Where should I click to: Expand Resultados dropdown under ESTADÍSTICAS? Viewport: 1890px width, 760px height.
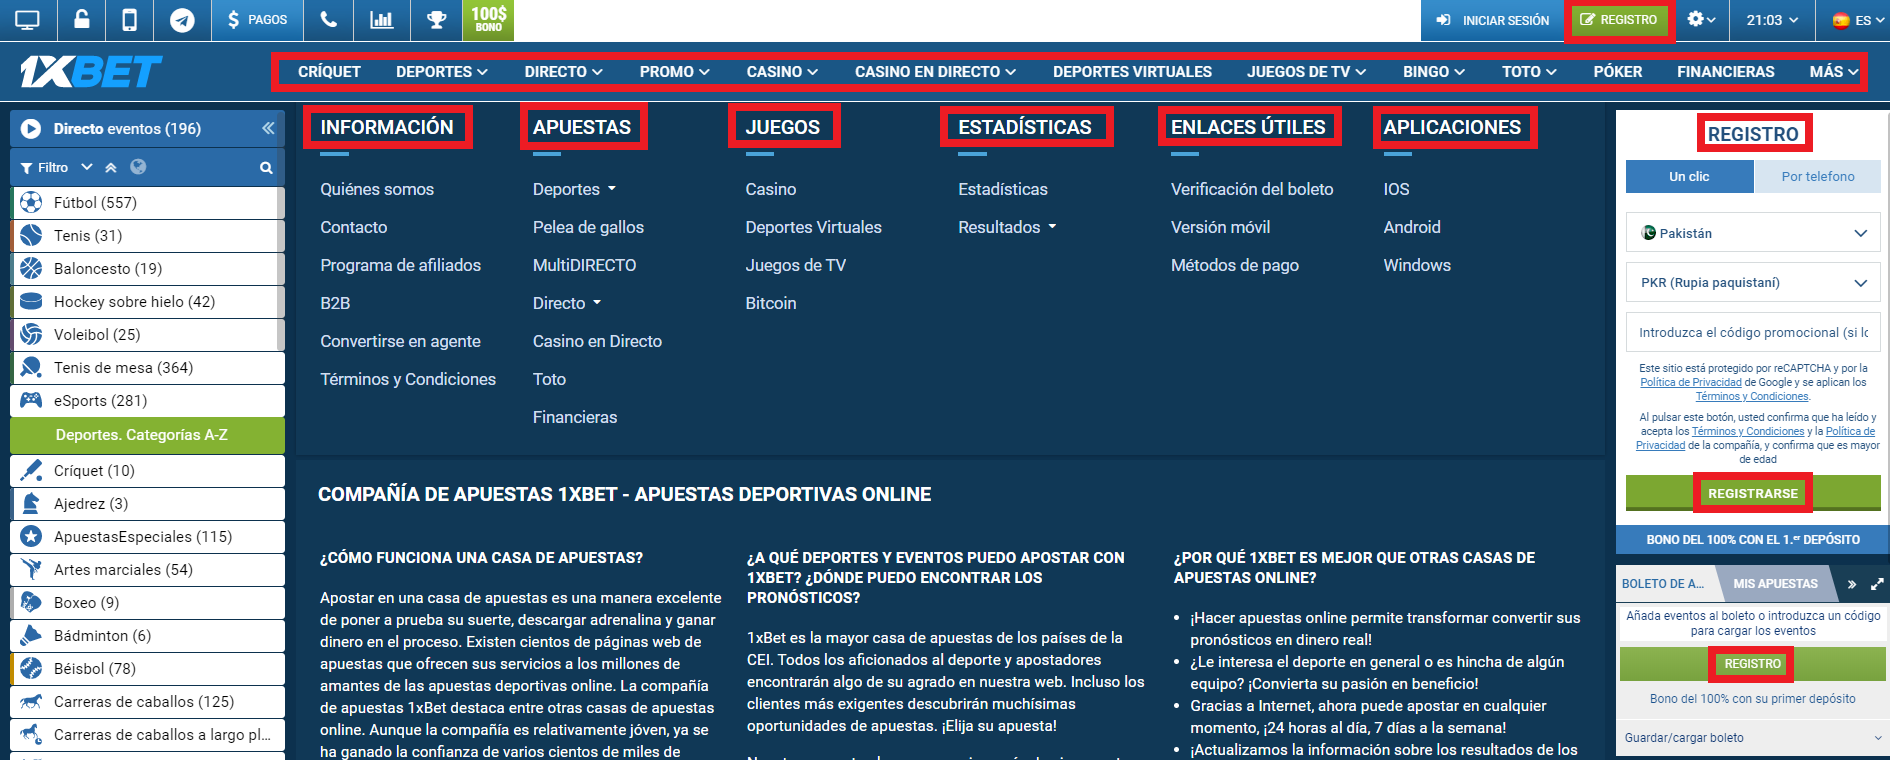coord(1007,227)
